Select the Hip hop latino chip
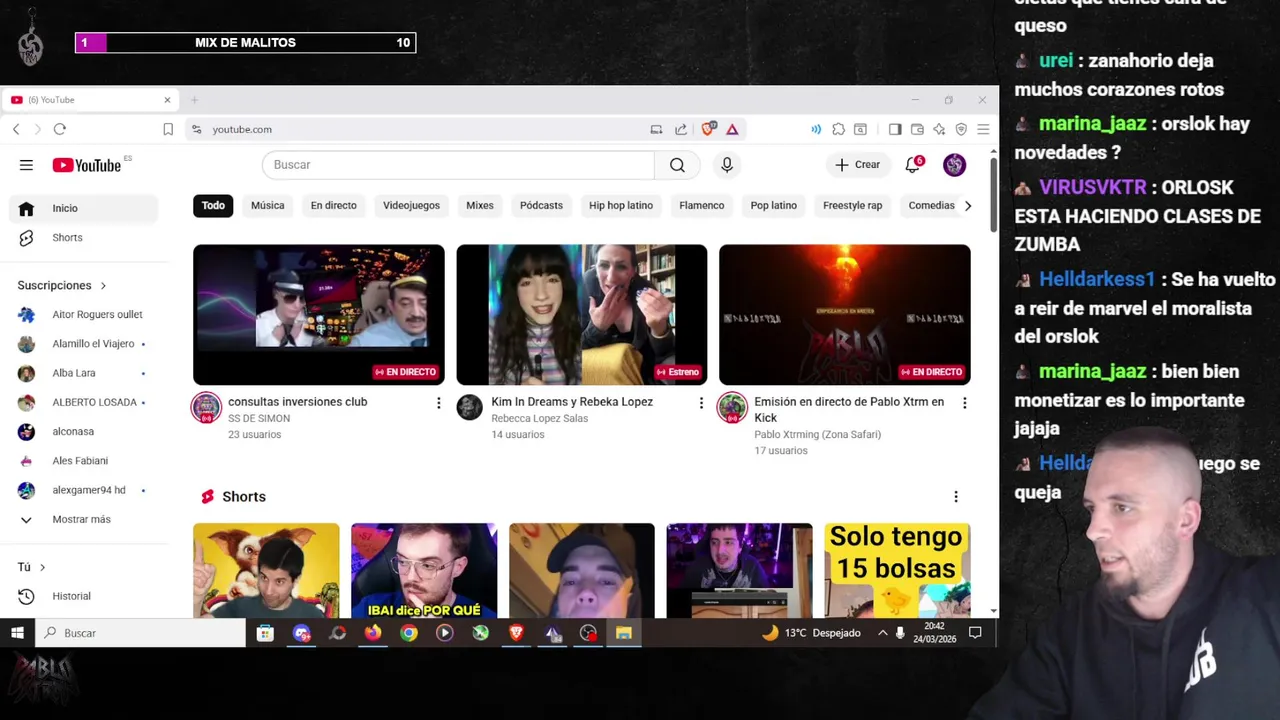Screen dimensions: 1280x720 pos(621,205)
